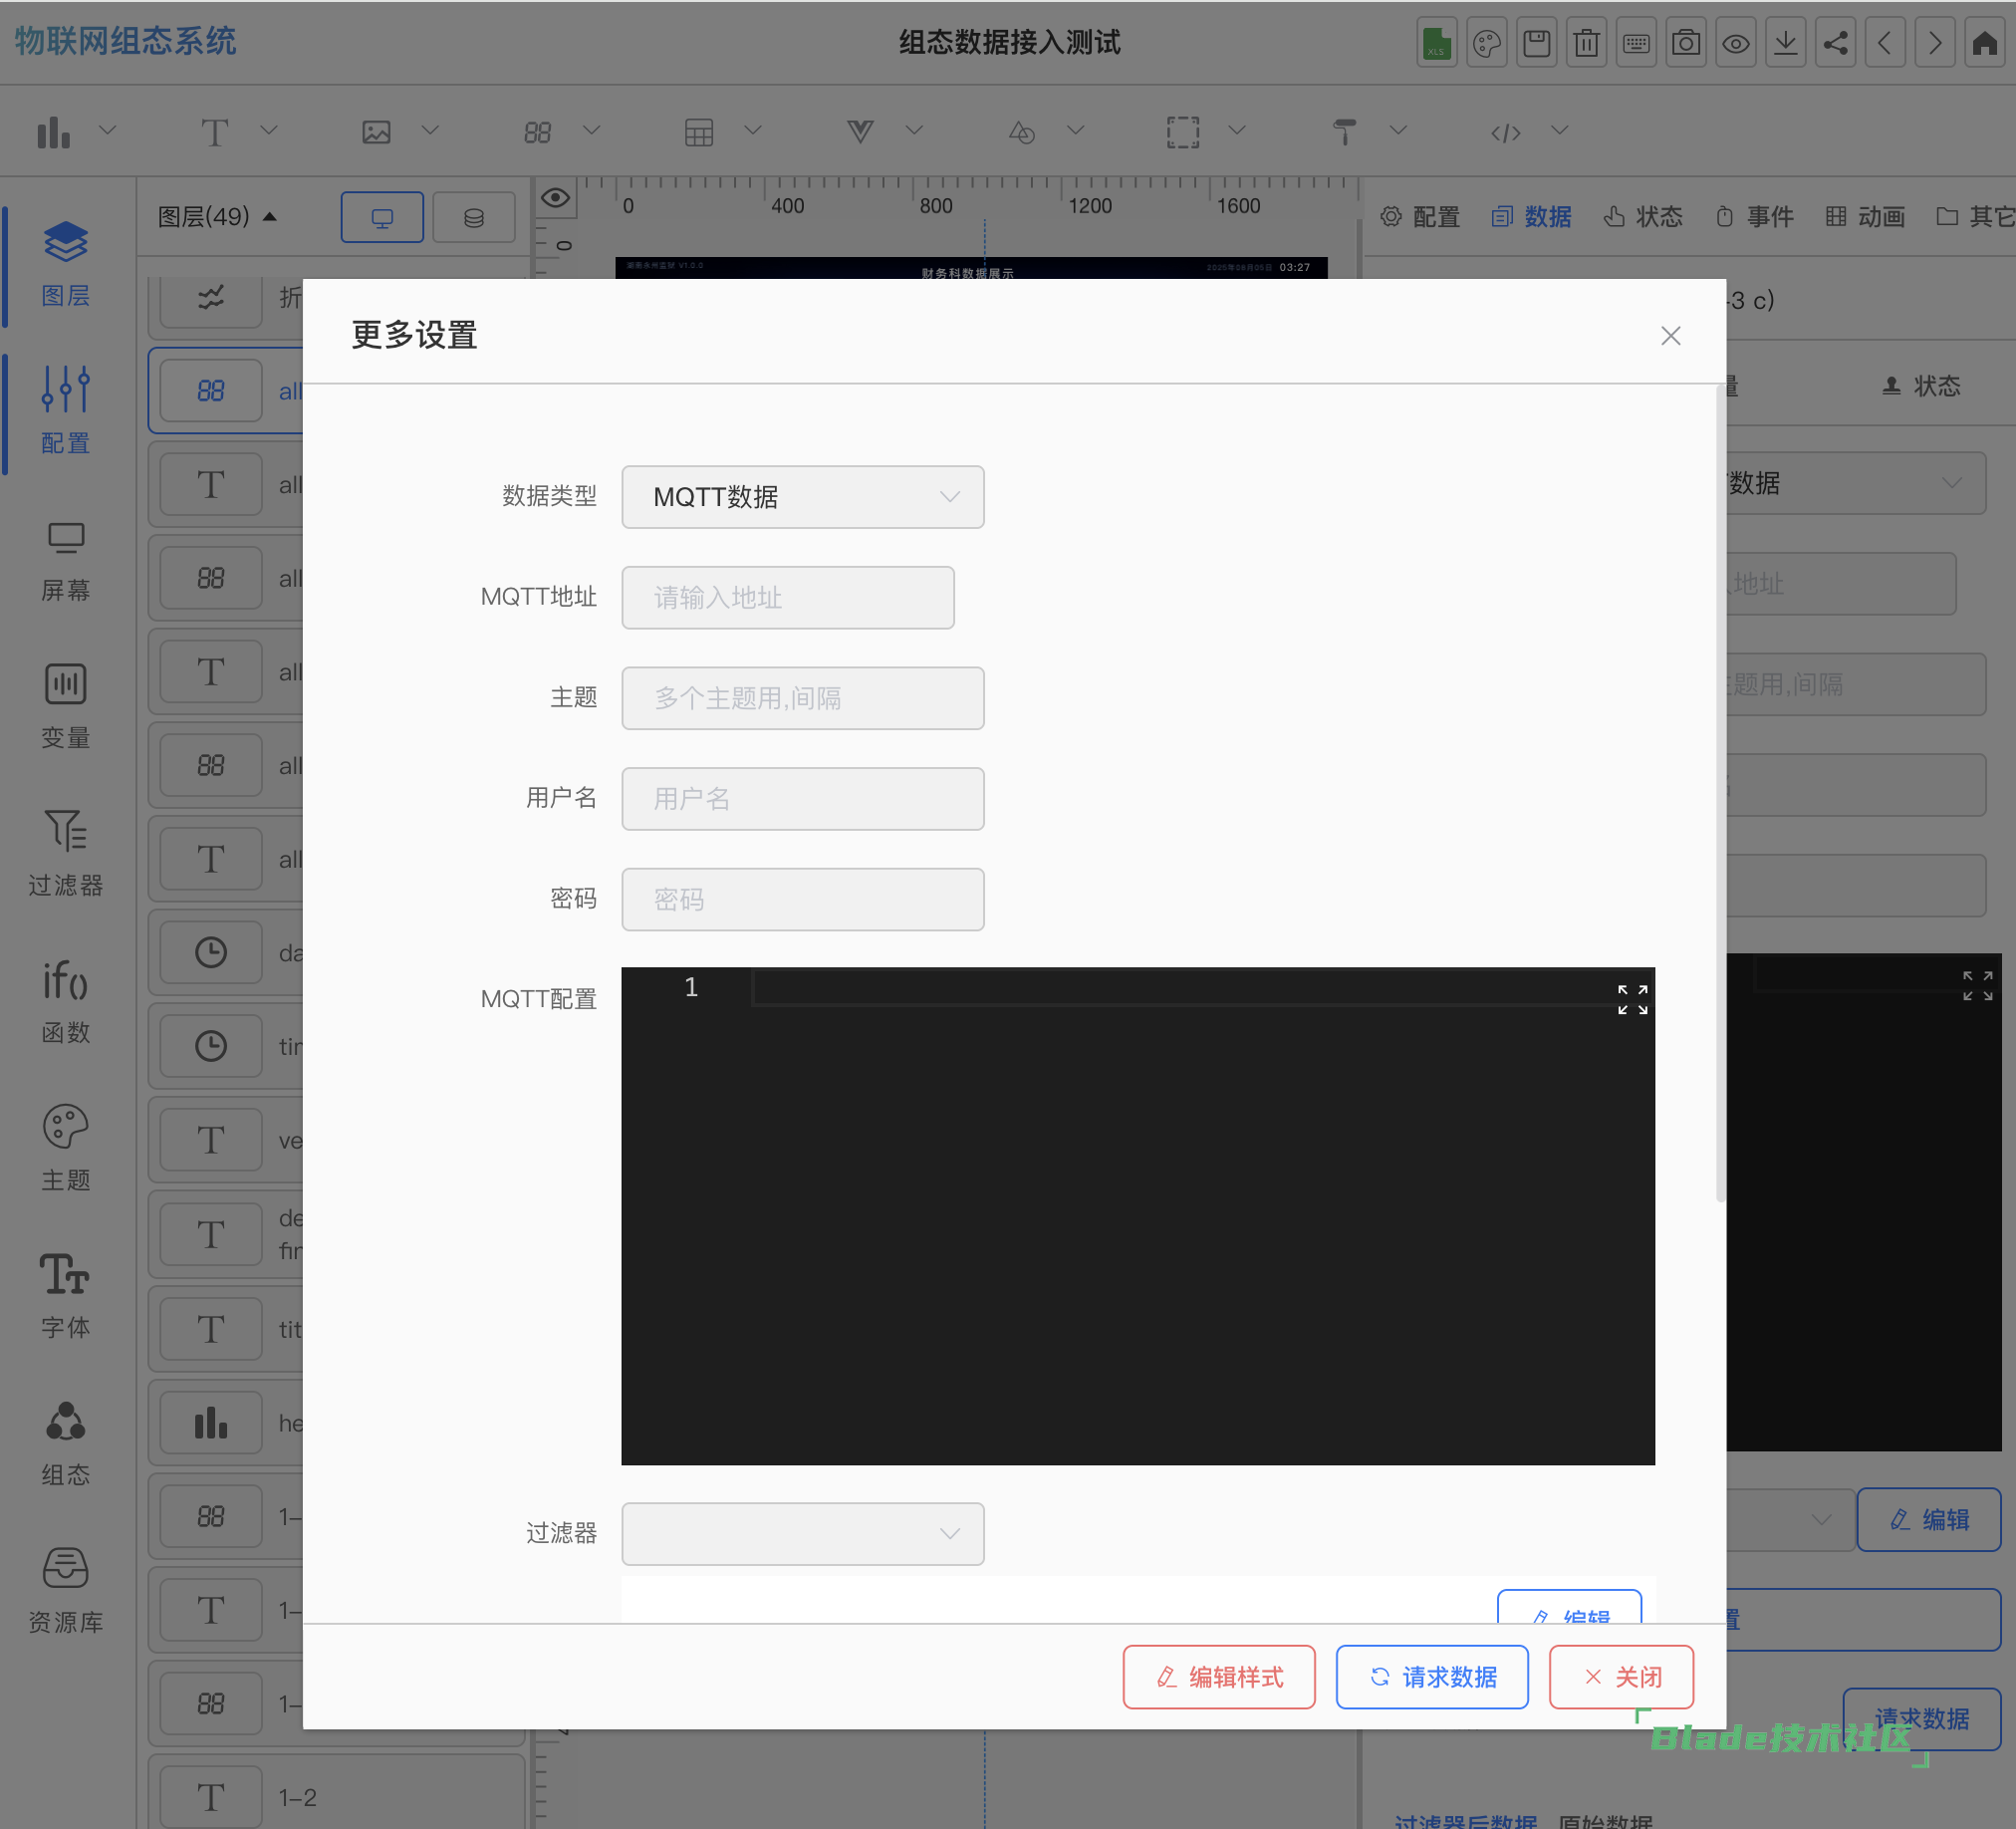Image resolution: width=2016 pixels, height=1829 pixels.
Task: Open the 屏幕 sidebar item
Action: tap(65, 560)
